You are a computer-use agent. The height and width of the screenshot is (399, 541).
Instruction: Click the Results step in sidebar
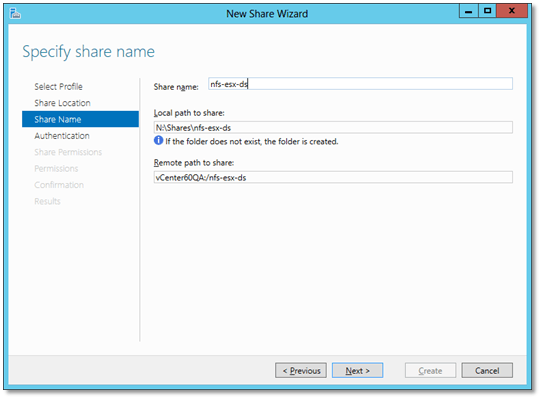coord(47,201)
